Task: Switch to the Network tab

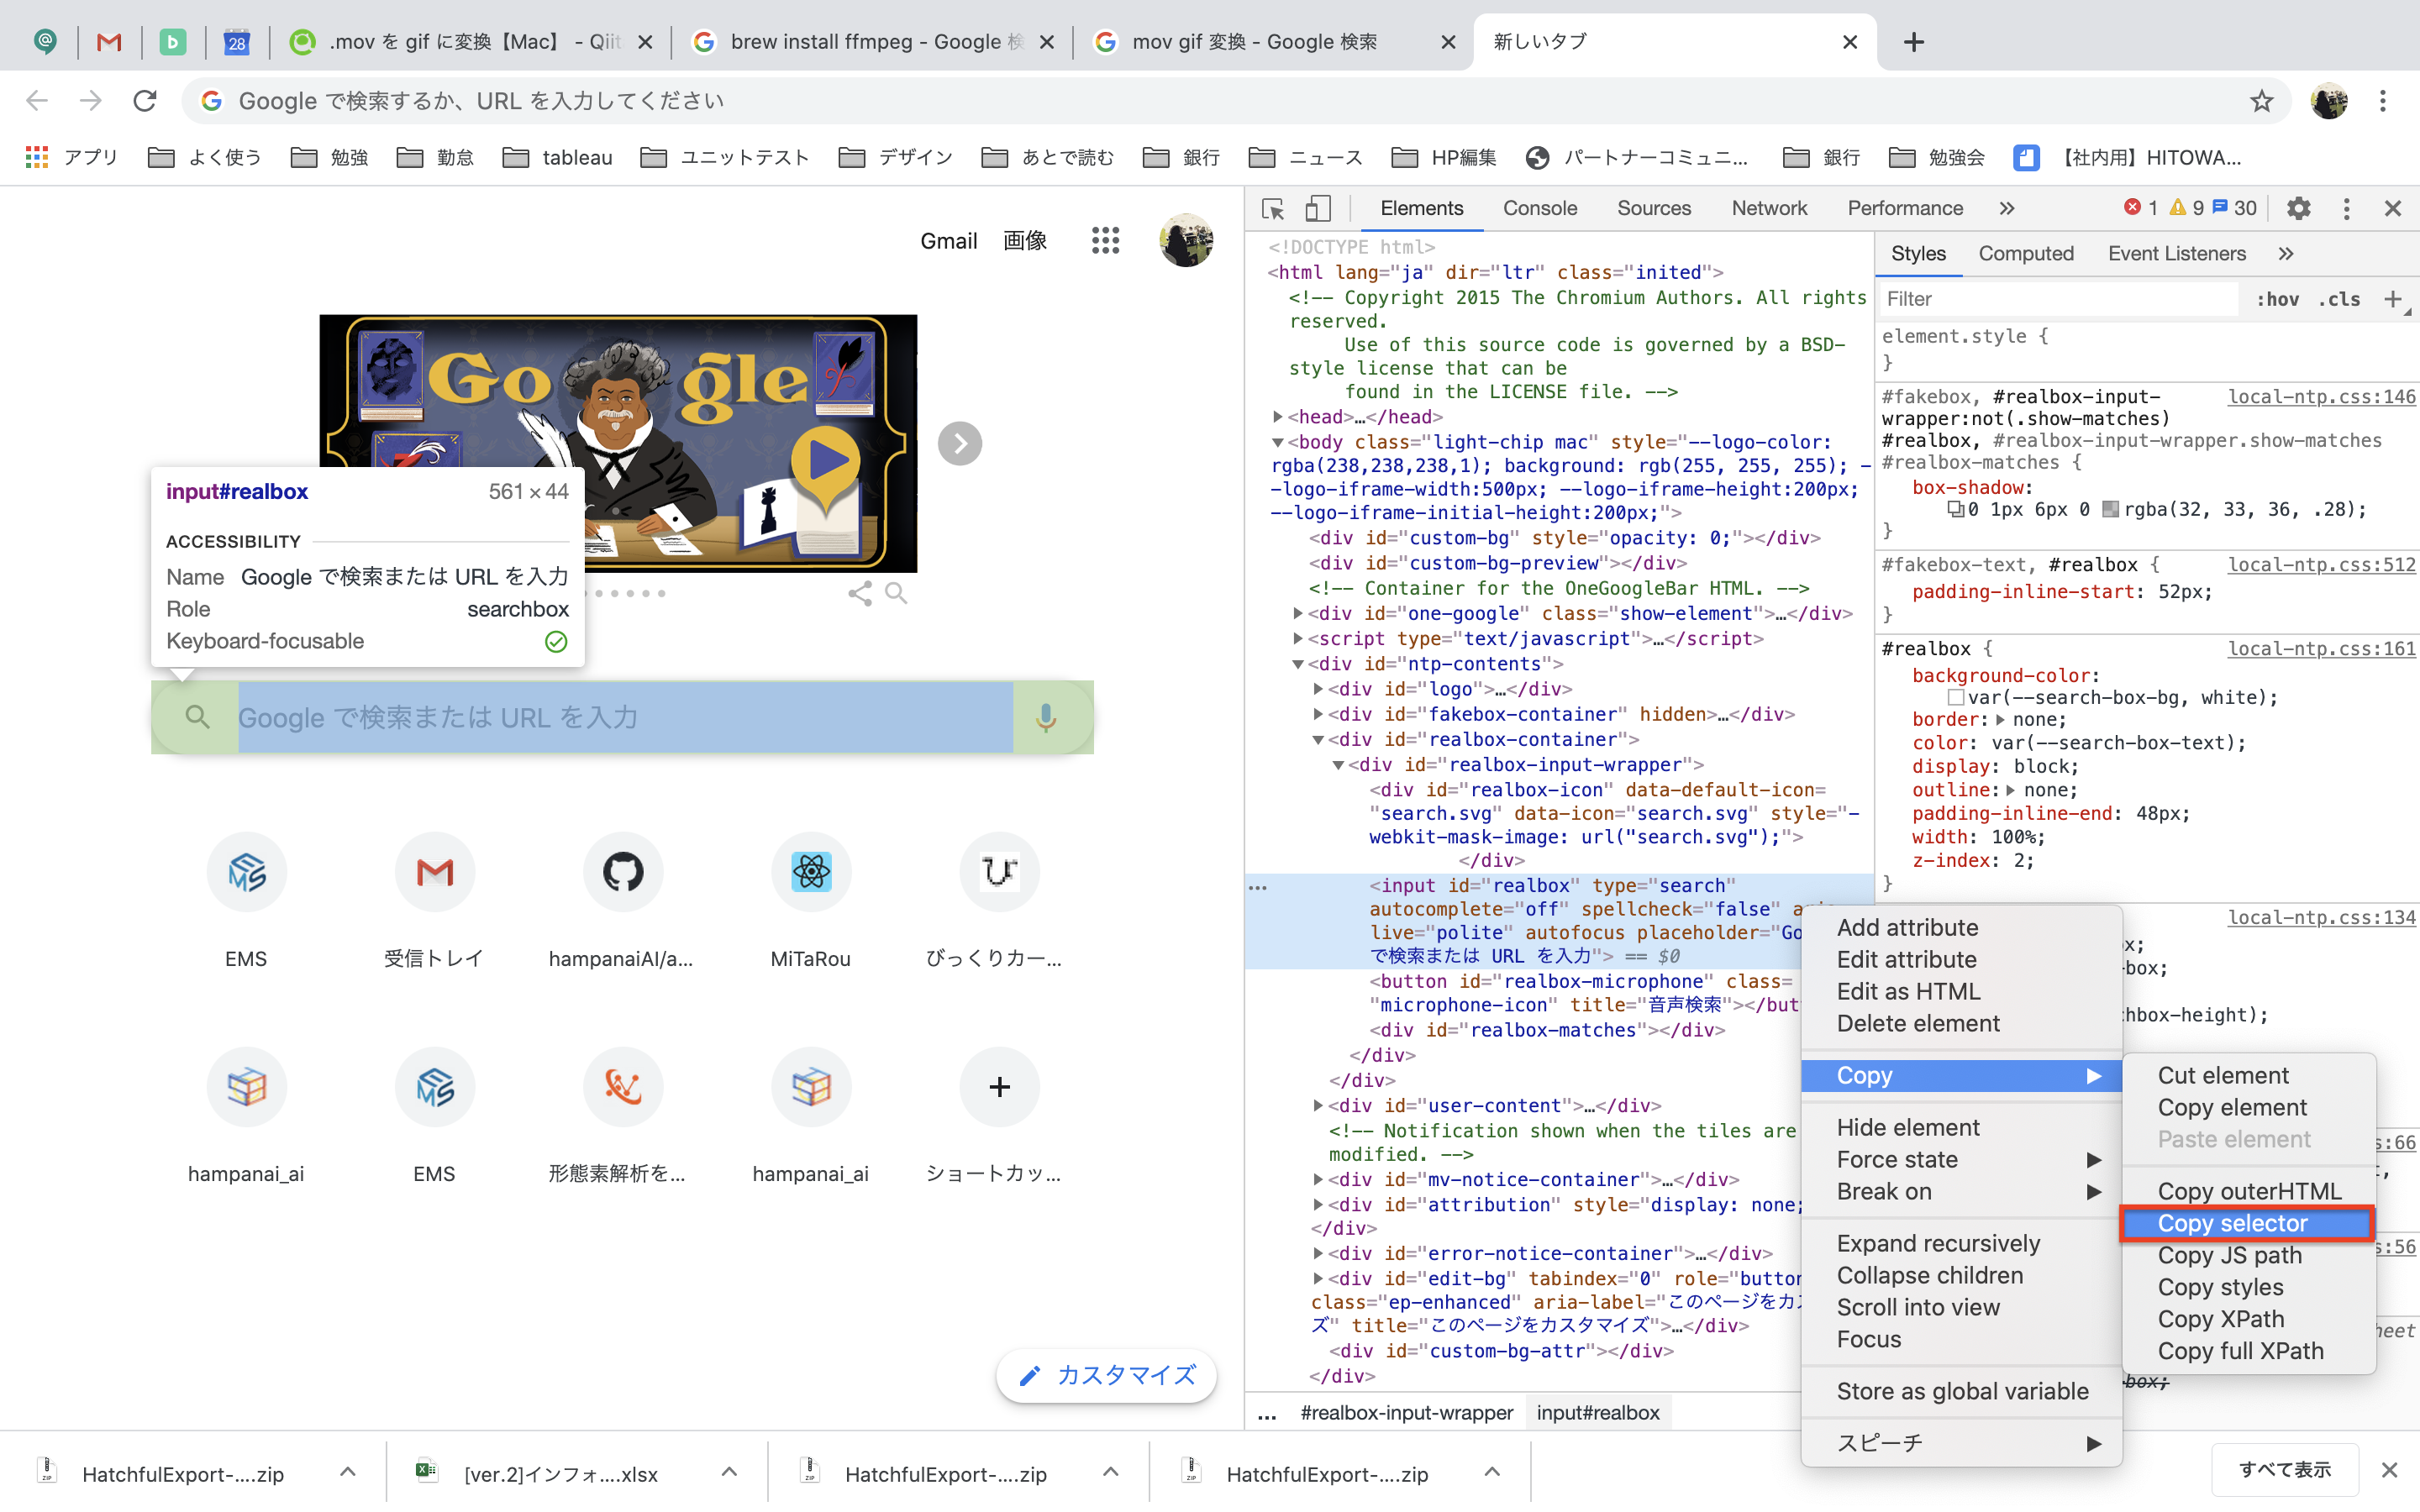Action: pyautogui.click(x=1769, y=209)
